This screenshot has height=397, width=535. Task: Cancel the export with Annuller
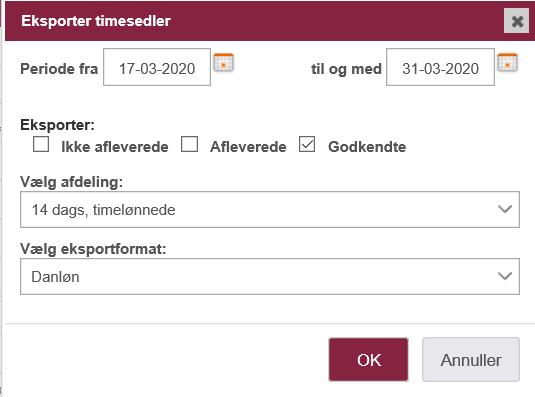click(471, 359)
